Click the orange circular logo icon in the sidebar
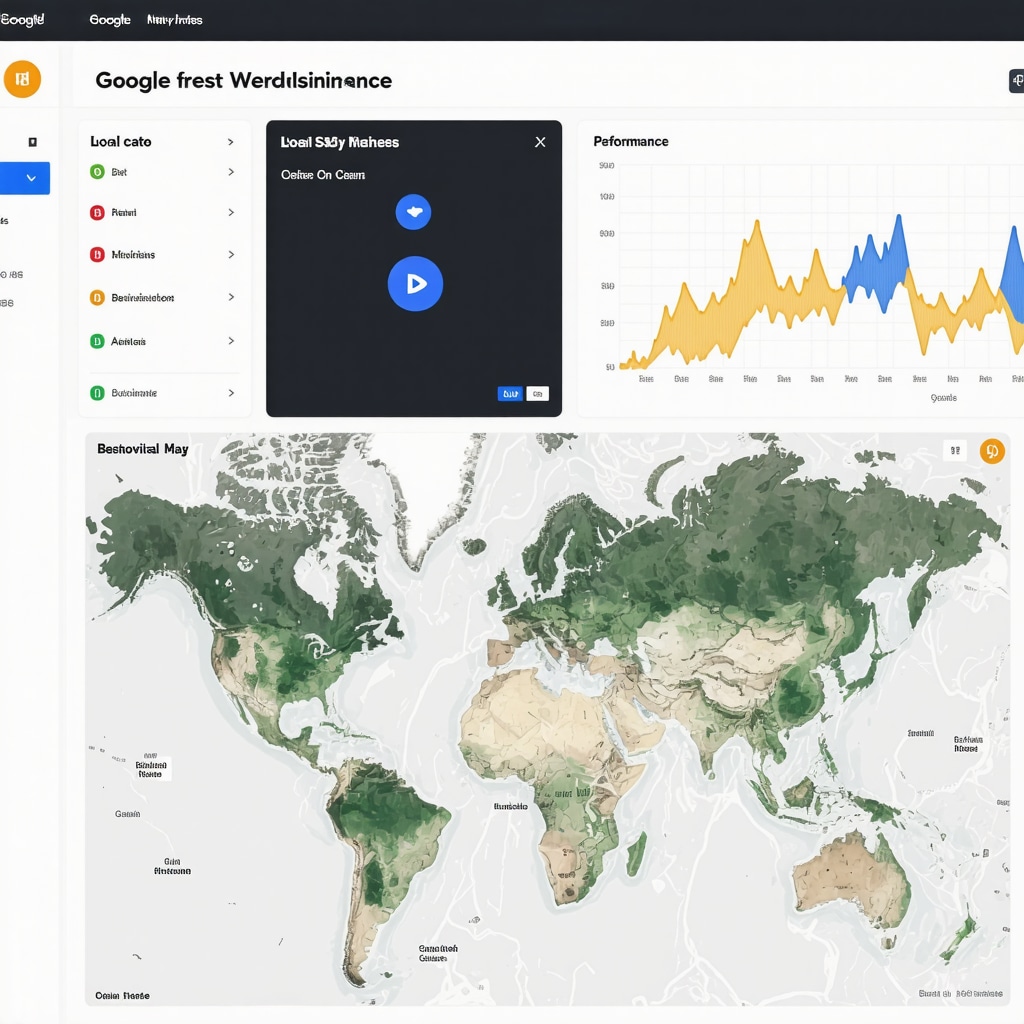Image resolution: width=1024 pixels, height=1024 pixels. tap(22, 79)
